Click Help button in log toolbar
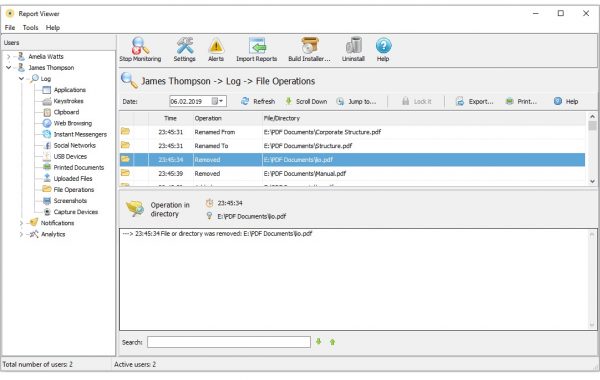600x380 pixels. coord(566,101)
